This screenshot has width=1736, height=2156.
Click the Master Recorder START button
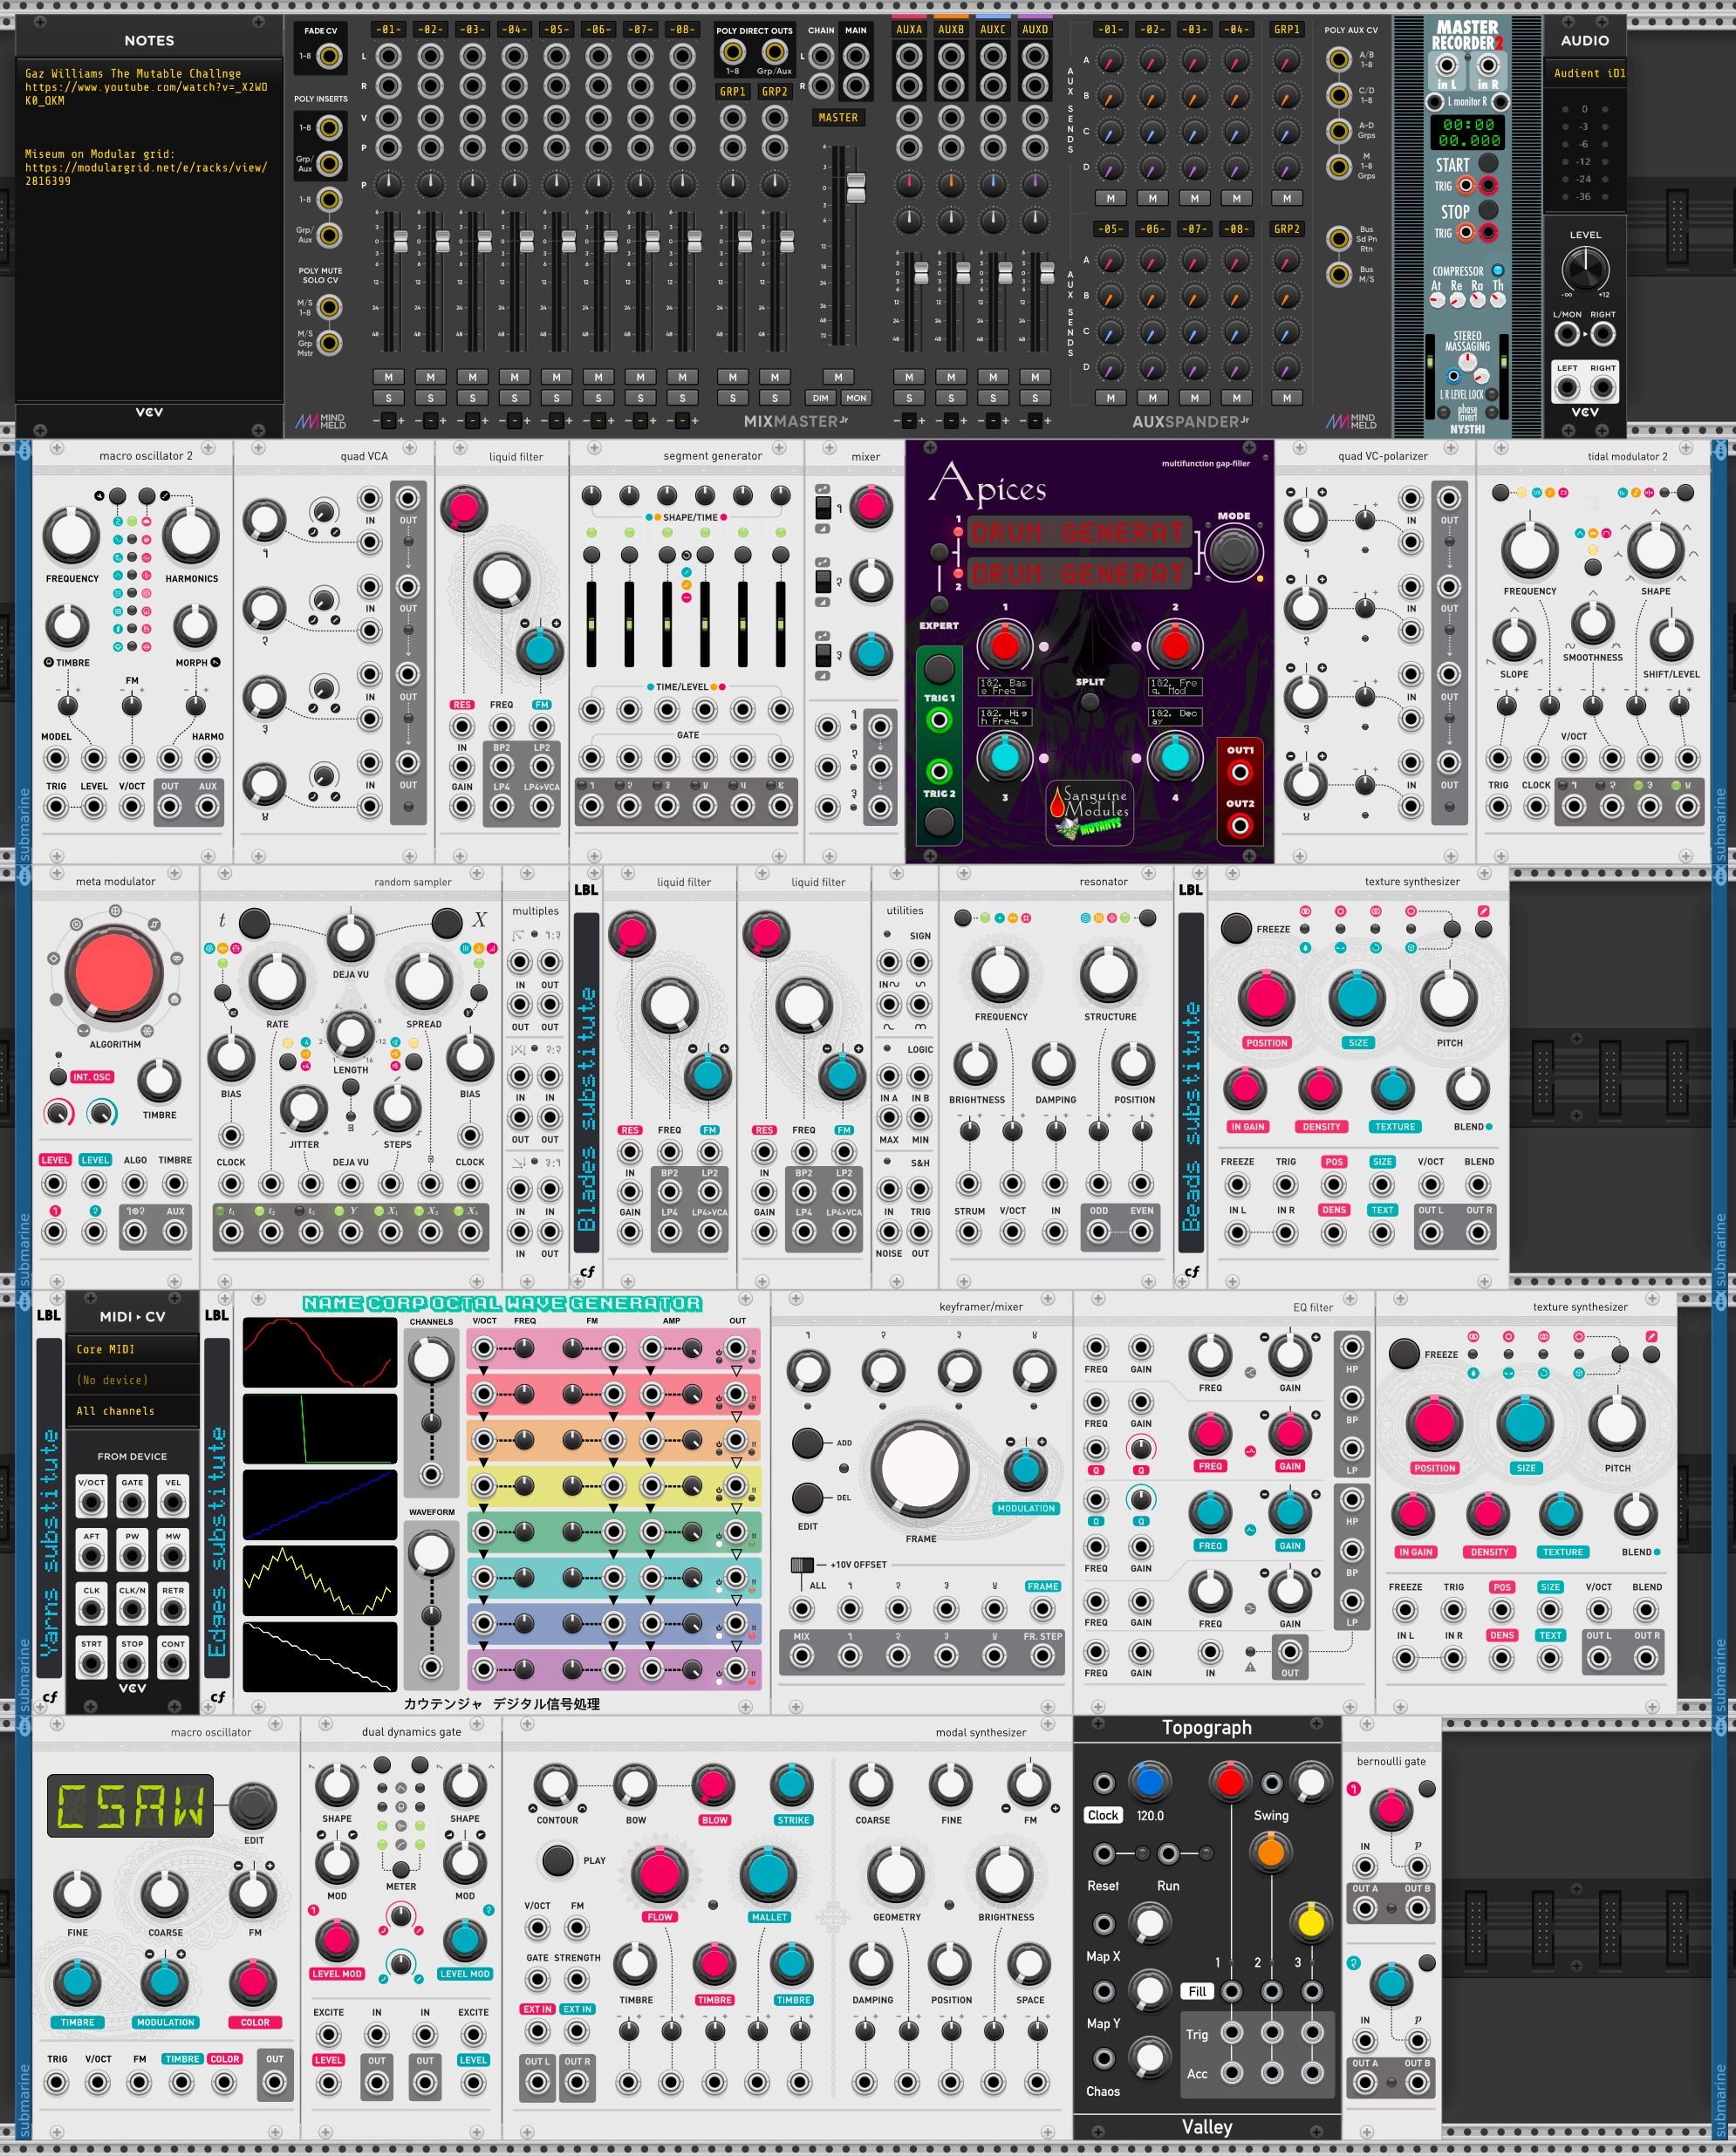coord(1488,163)
